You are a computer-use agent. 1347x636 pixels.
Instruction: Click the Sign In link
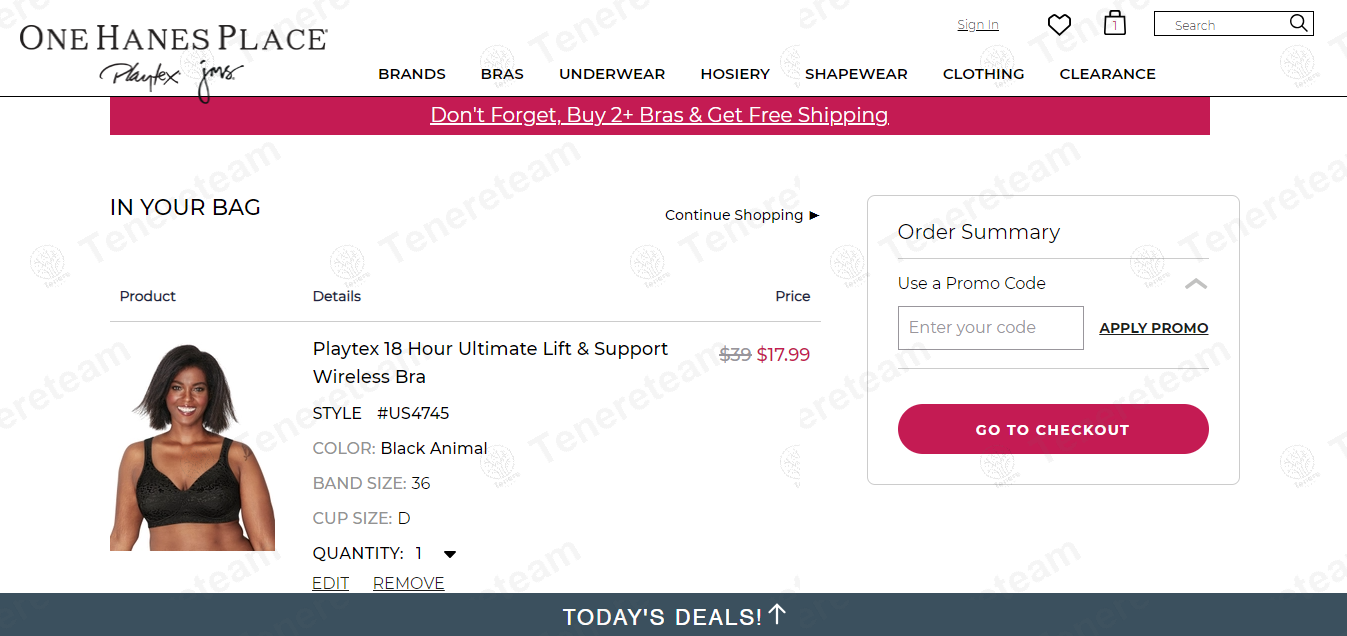tap(977, 25)
